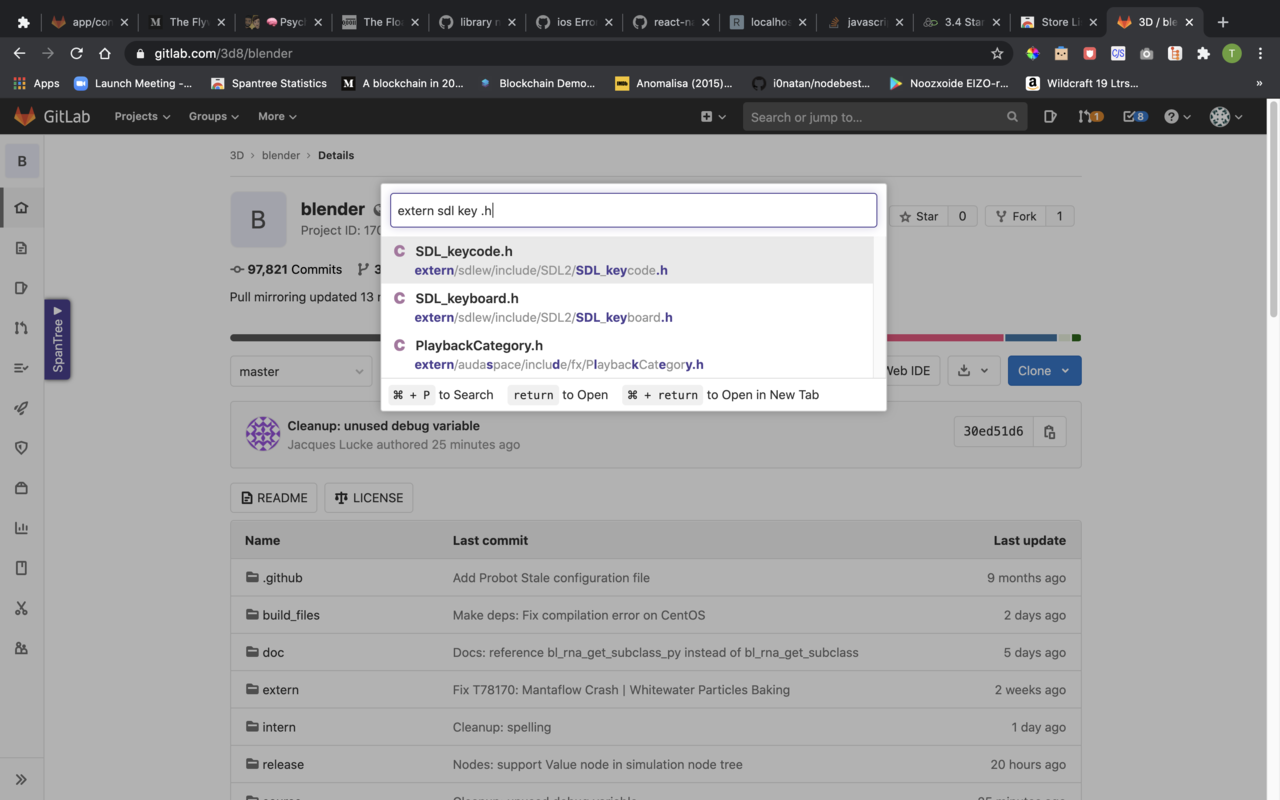Open the Clone dropdown button

1044,371
